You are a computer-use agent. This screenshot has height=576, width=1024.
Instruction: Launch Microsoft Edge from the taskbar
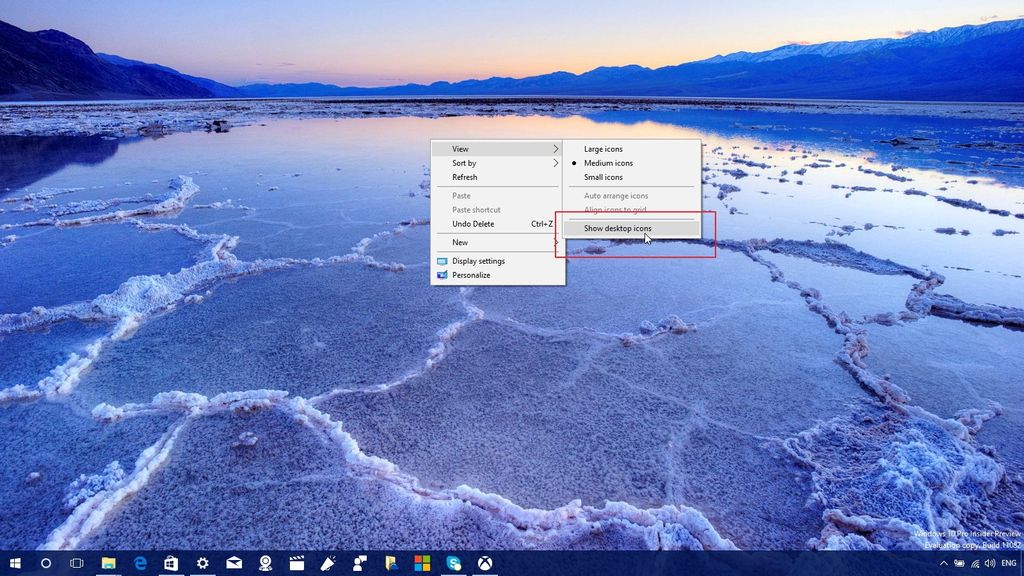140,564
